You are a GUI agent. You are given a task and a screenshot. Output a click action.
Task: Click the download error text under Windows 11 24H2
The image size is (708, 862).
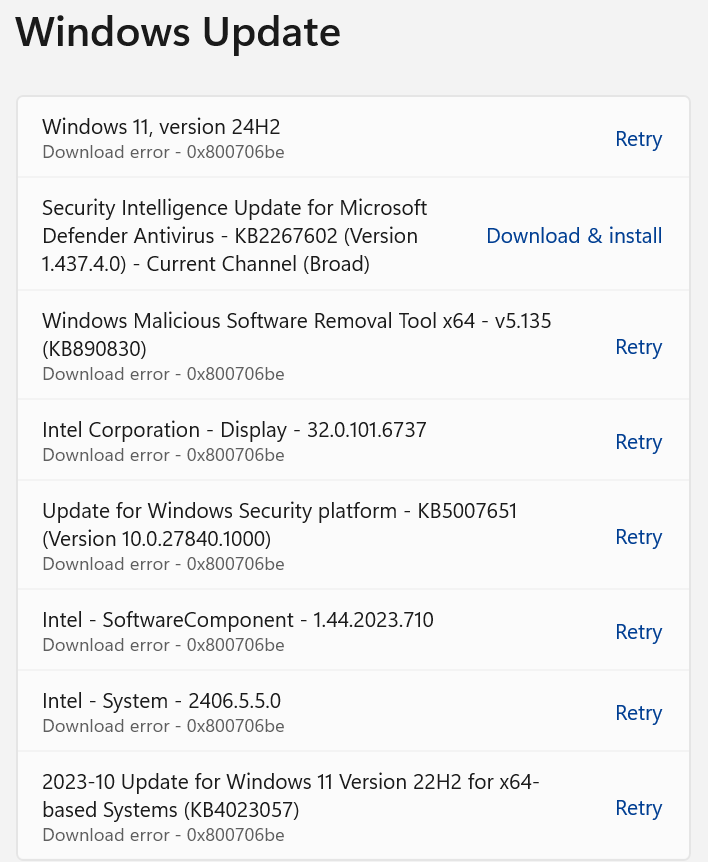[x=163, y=153]
